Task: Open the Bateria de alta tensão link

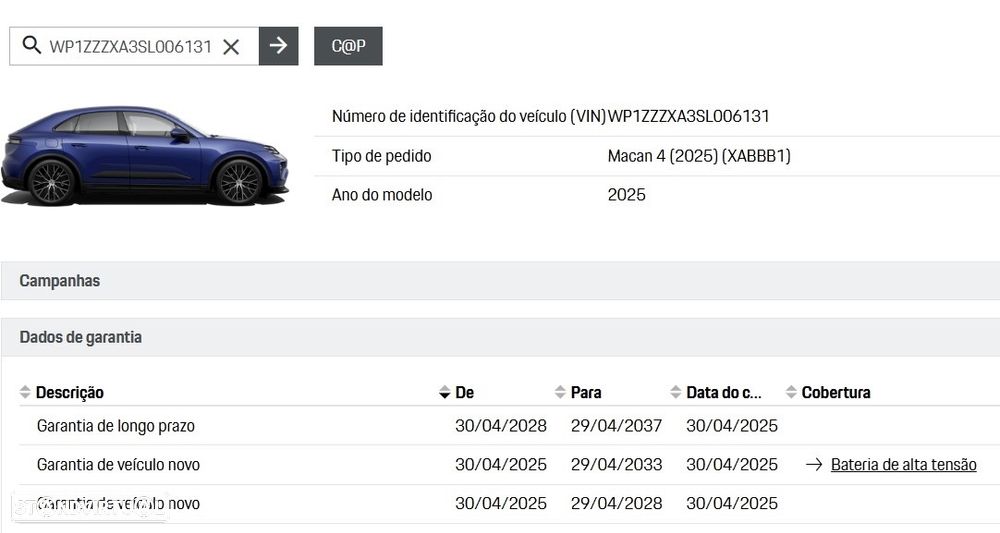Action: [903, 465]
